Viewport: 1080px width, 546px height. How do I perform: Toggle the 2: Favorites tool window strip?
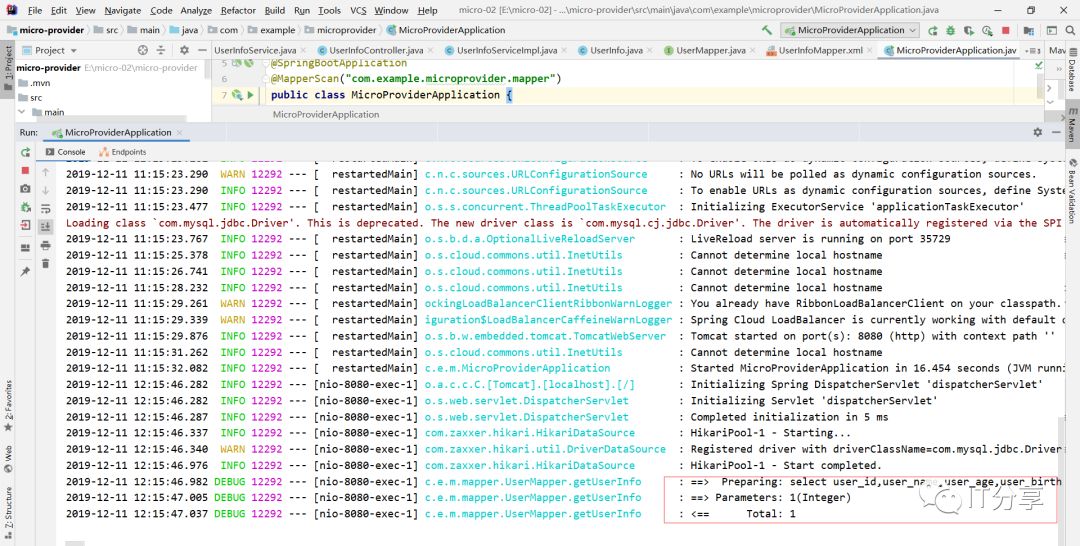click(x=8, y=406)
